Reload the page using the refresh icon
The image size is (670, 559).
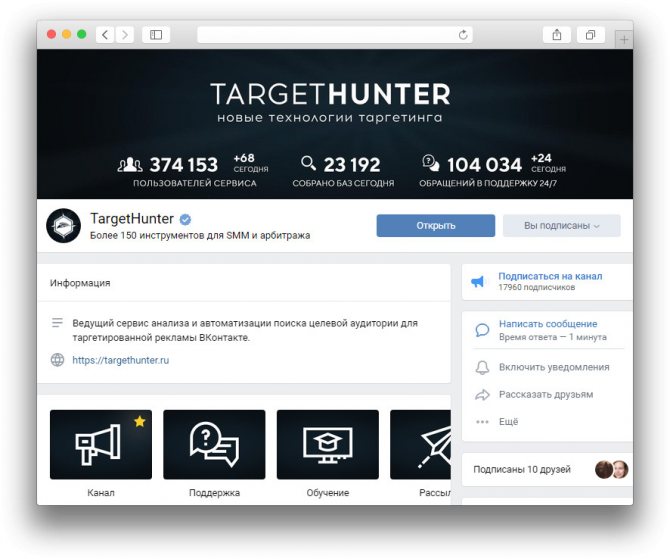[x=463, y=35]
